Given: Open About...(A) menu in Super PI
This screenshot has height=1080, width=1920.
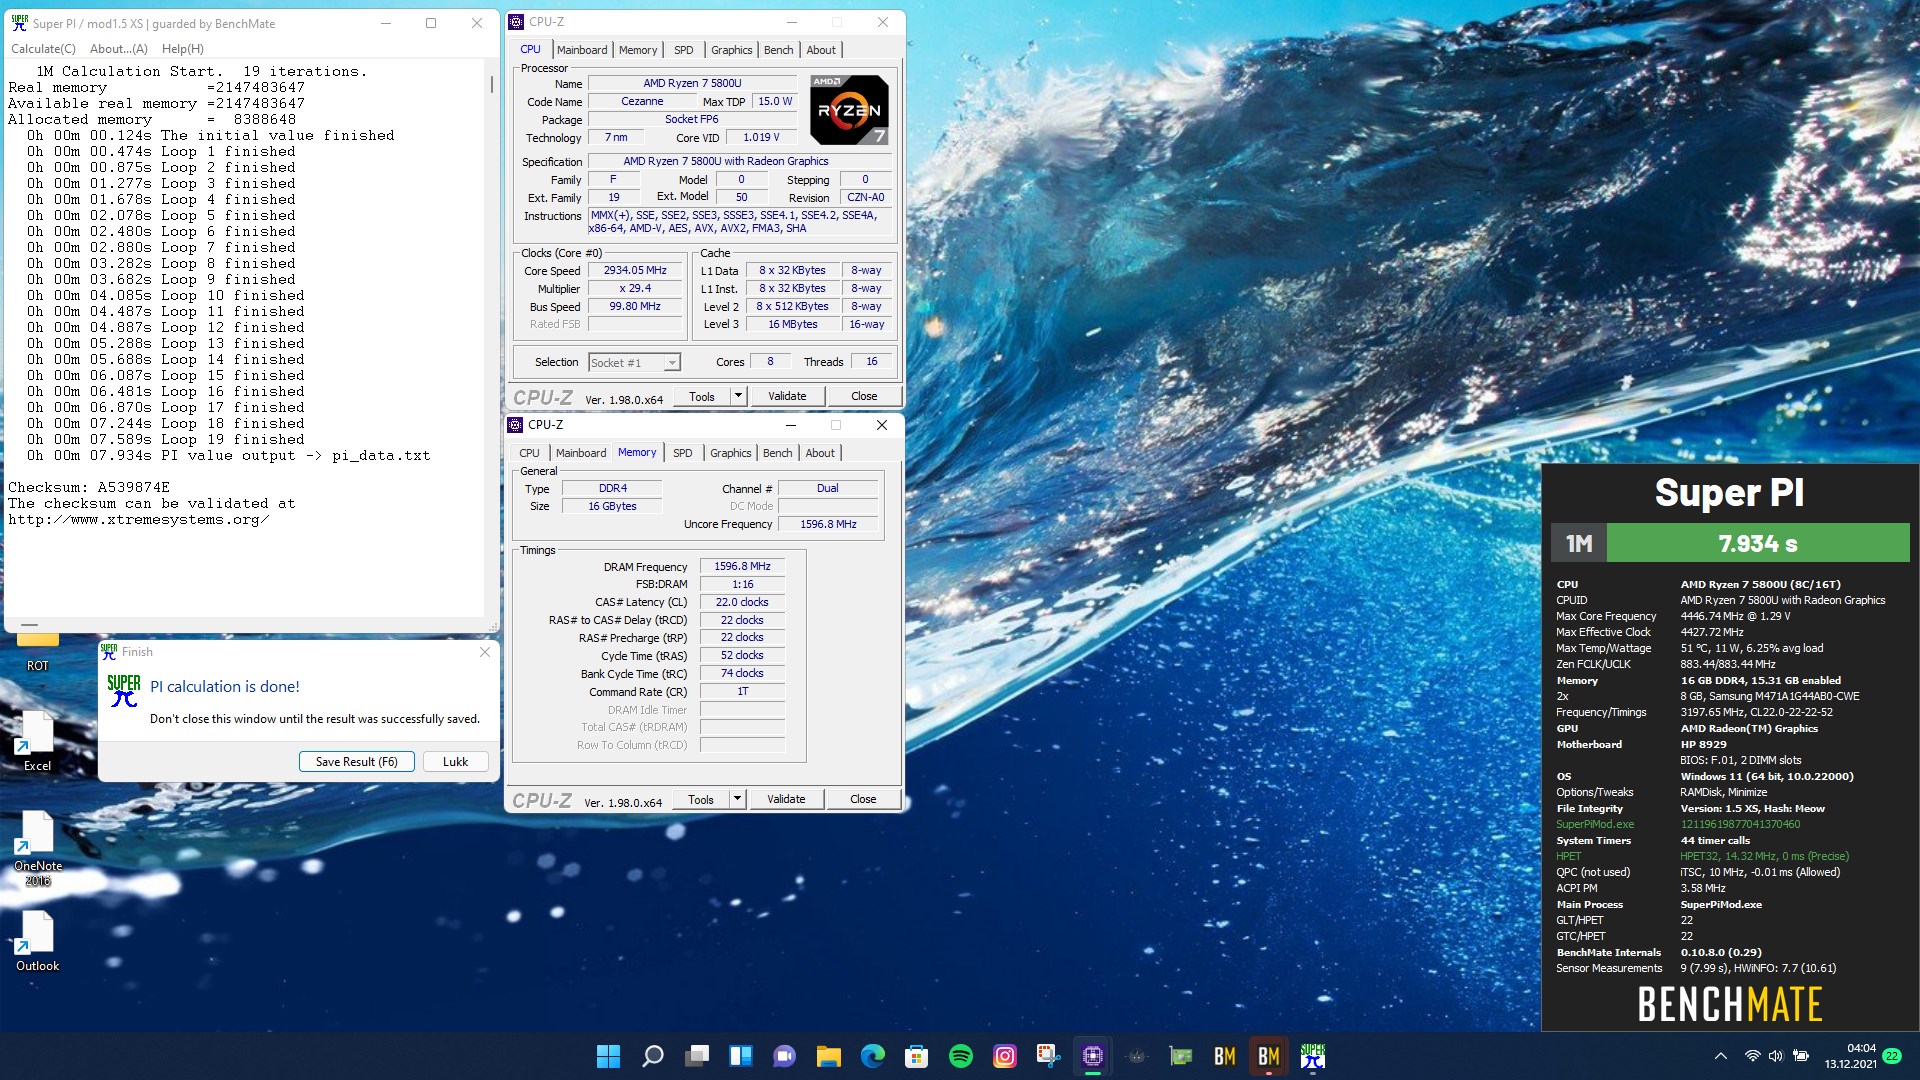Looking at the screenshot, I should pyautogui.click(x=118, y=48).
